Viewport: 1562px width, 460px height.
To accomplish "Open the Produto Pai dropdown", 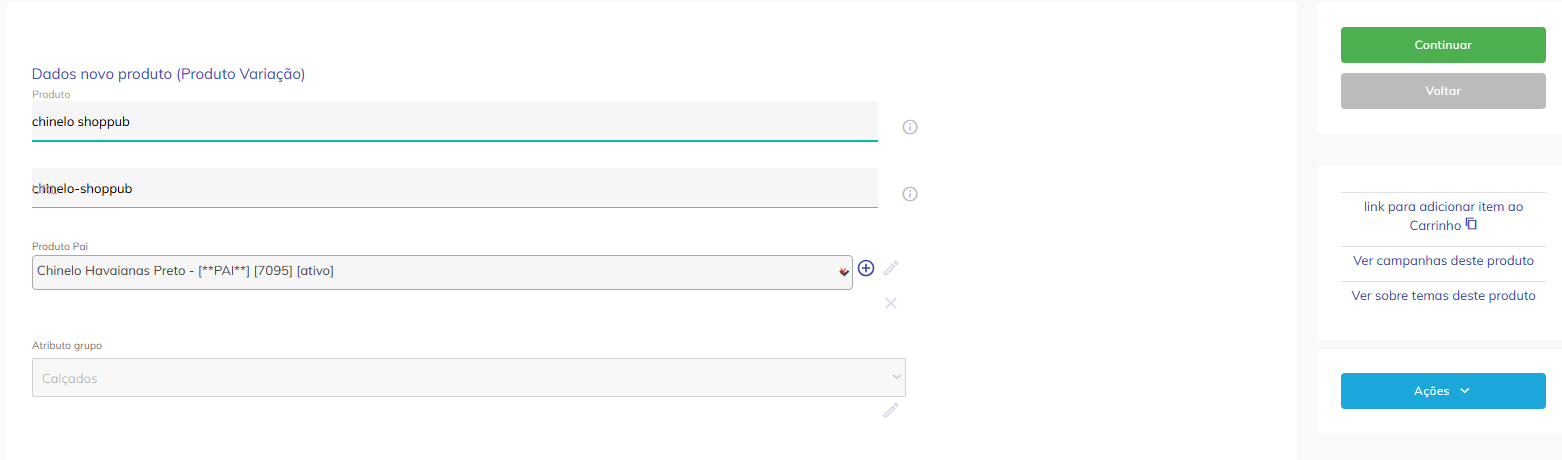I will (442, 271).
